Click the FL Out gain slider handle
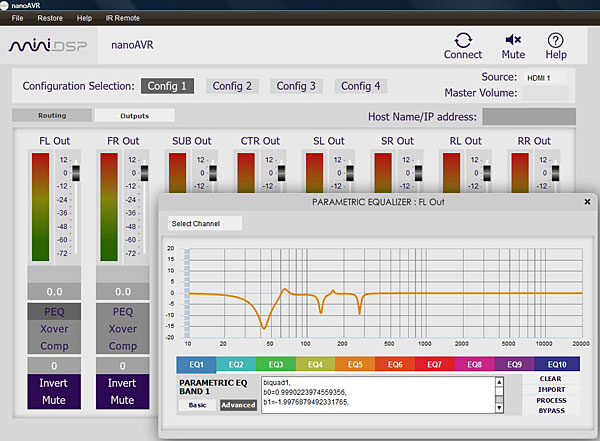Viewport: 600px width, 441px height. click(x=76, y=173)
